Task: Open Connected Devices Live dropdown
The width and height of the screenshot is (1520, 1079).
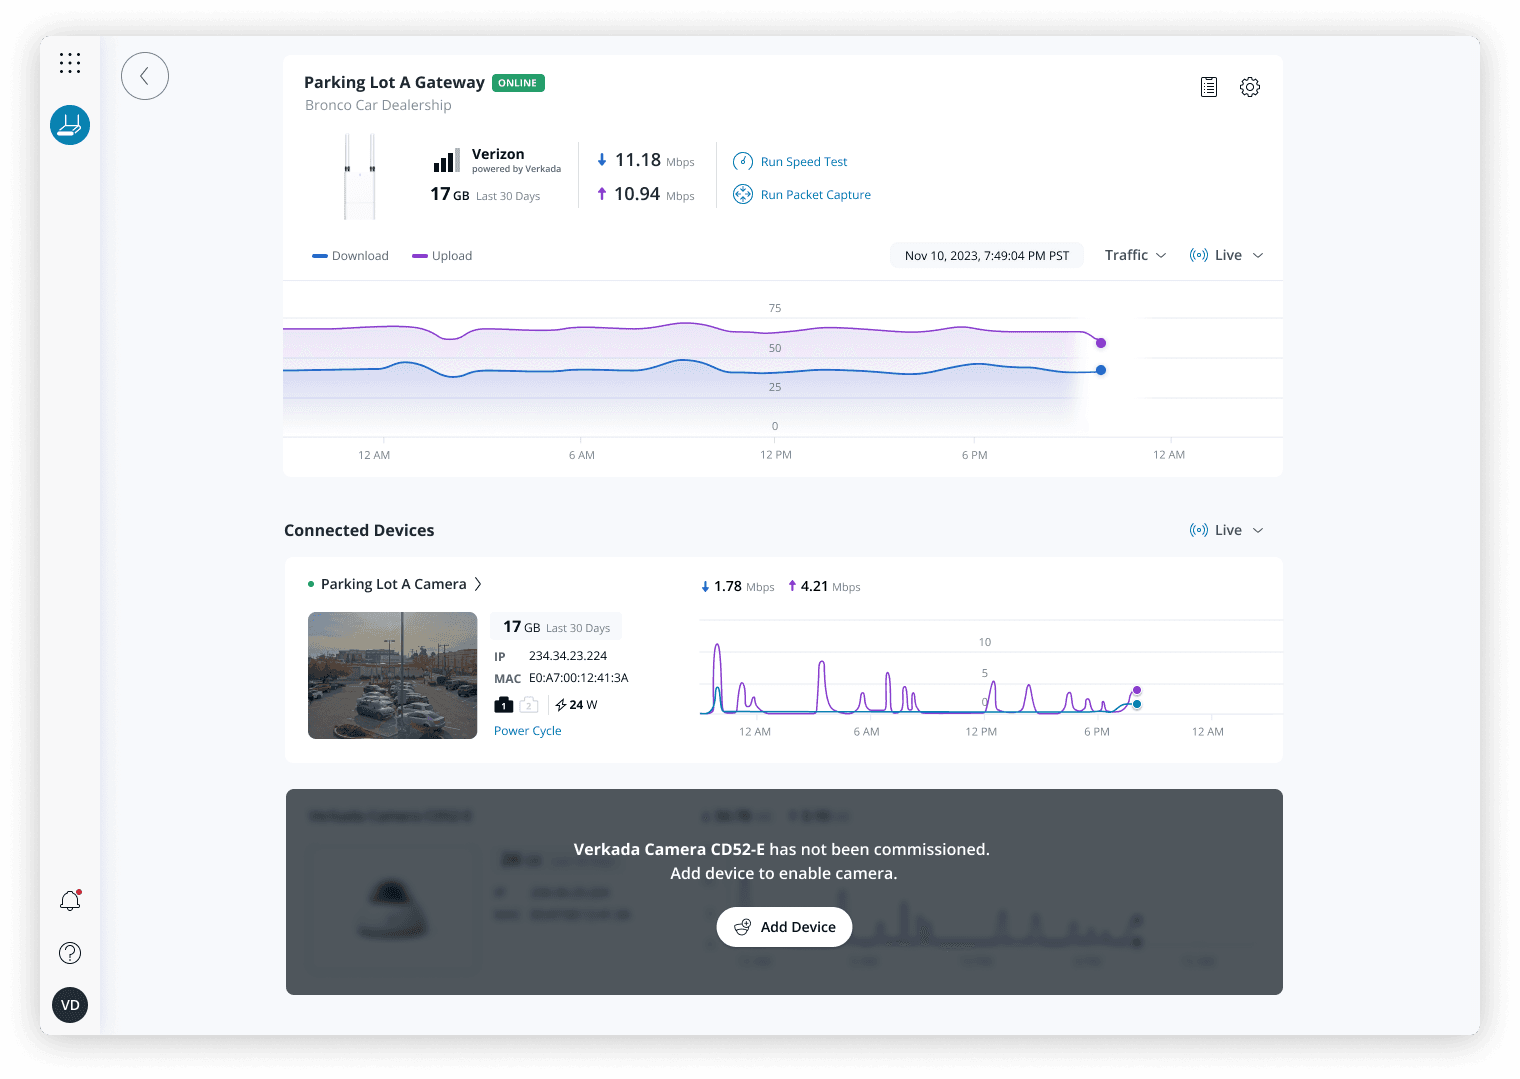Action: tap(1227, 530)
